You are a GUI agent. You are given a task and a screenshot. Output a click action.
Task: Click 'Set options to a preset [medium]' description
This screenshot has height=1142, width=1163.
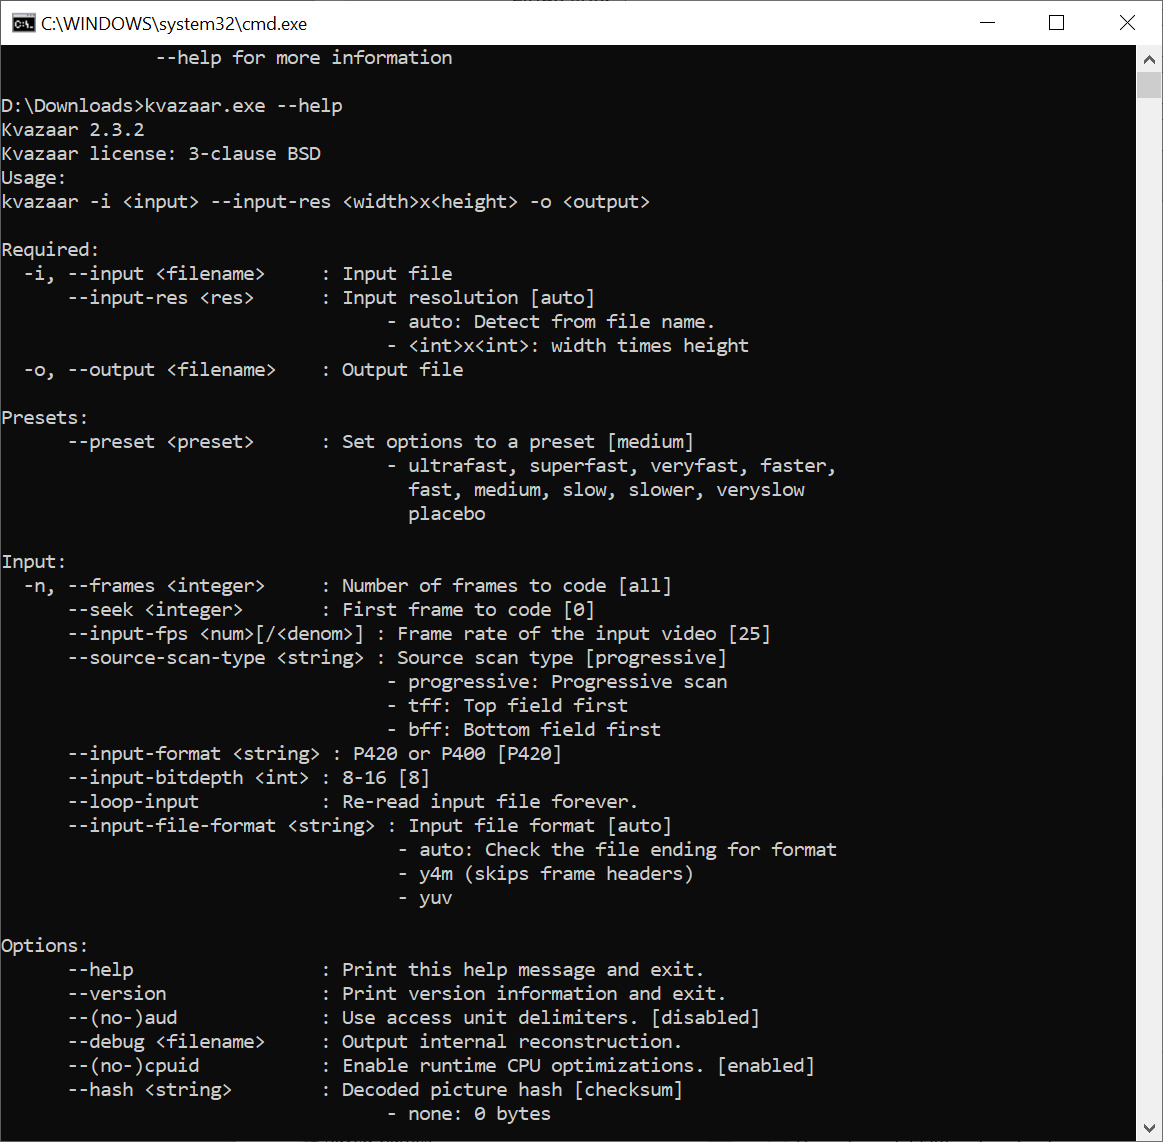[x=518, y=442]
